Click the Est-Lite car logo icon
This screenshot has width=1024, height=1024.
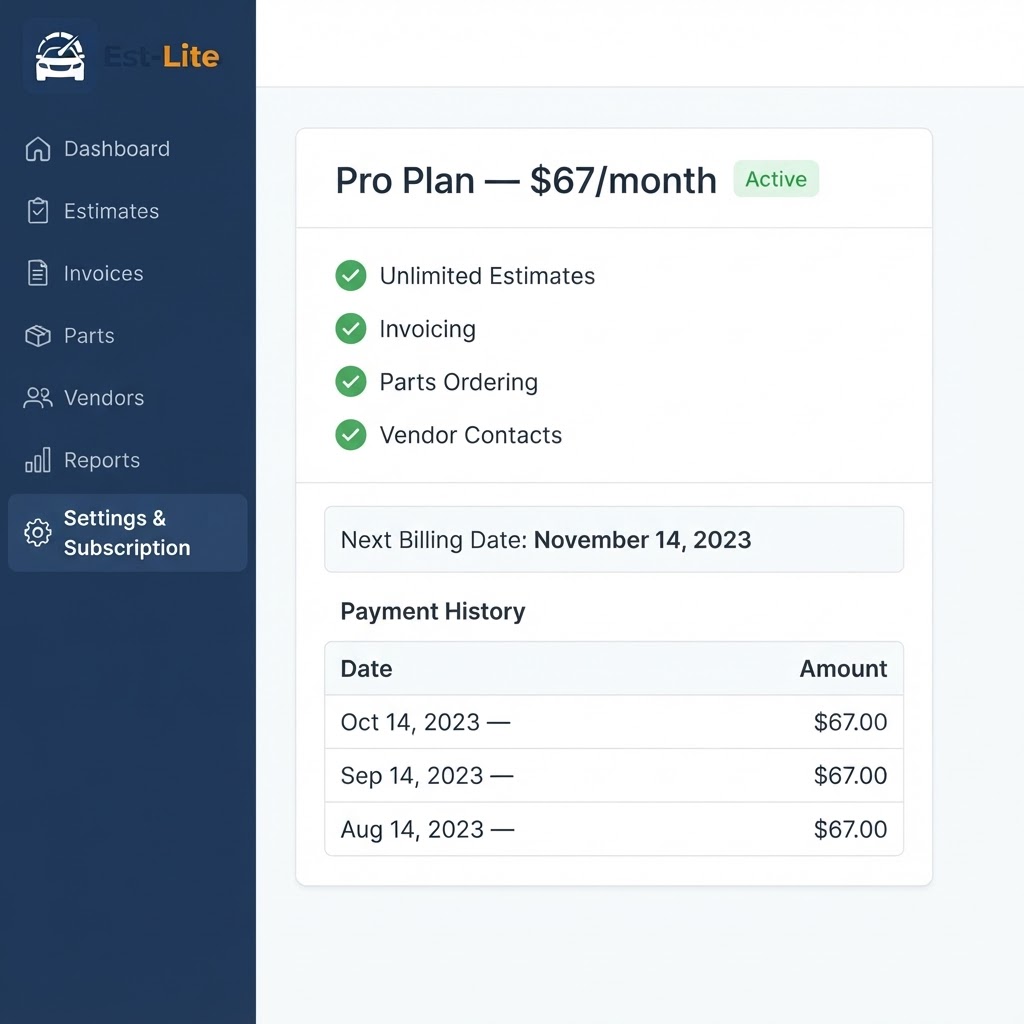click(x=60, y=57)
